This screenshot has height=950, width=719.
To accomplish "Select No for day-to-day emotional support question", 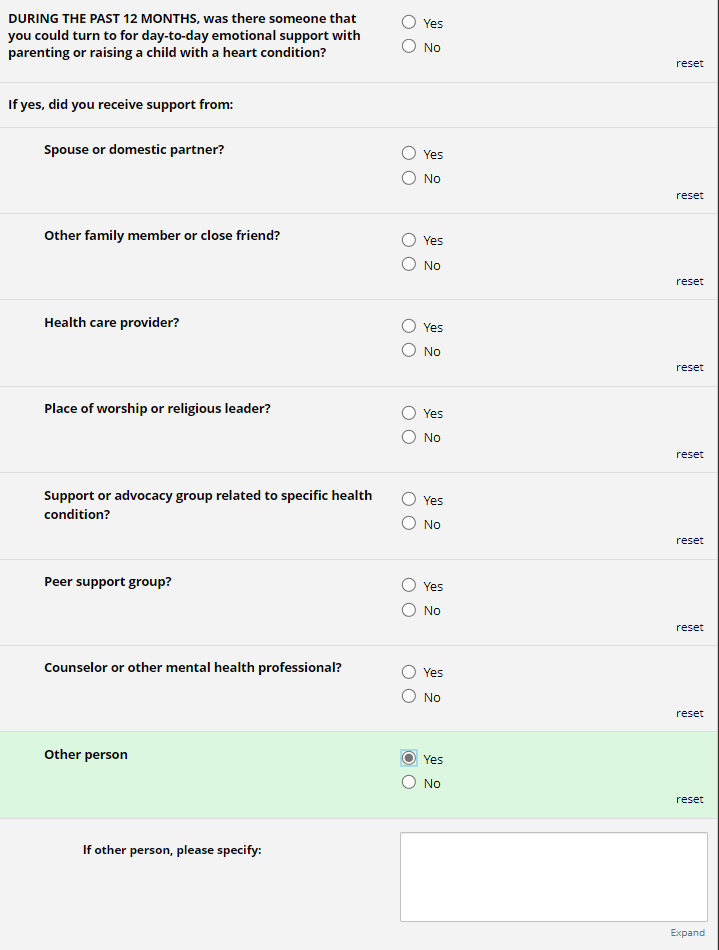I will pyautogui.click(x=409, y=46).
